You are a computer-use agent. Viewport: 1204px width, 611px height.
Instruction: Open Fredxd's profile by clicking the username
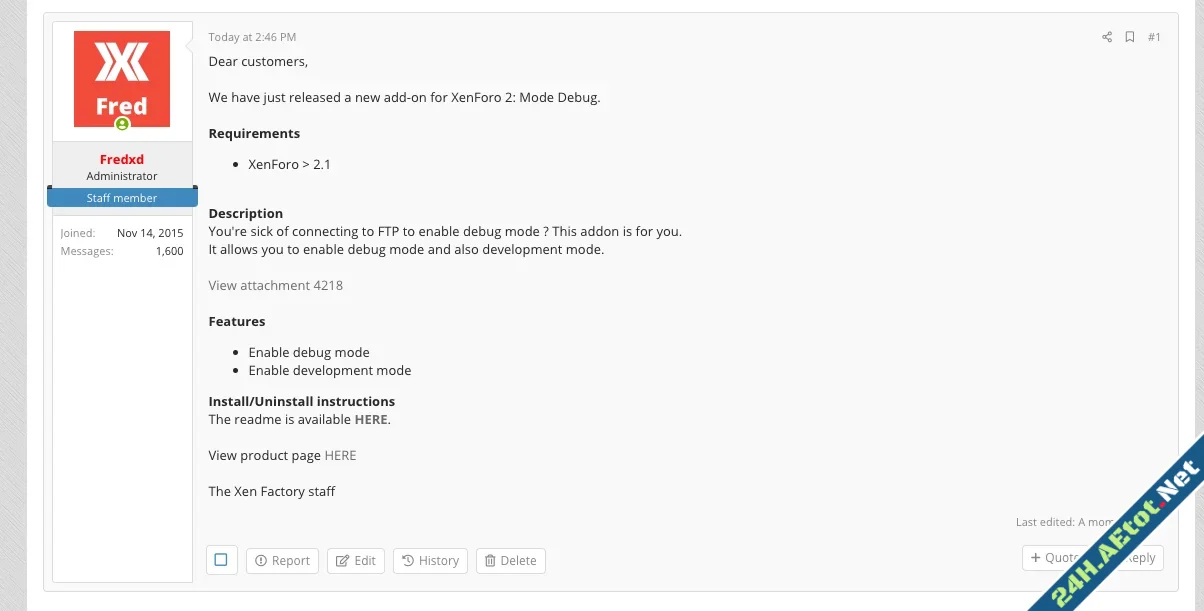121,158
